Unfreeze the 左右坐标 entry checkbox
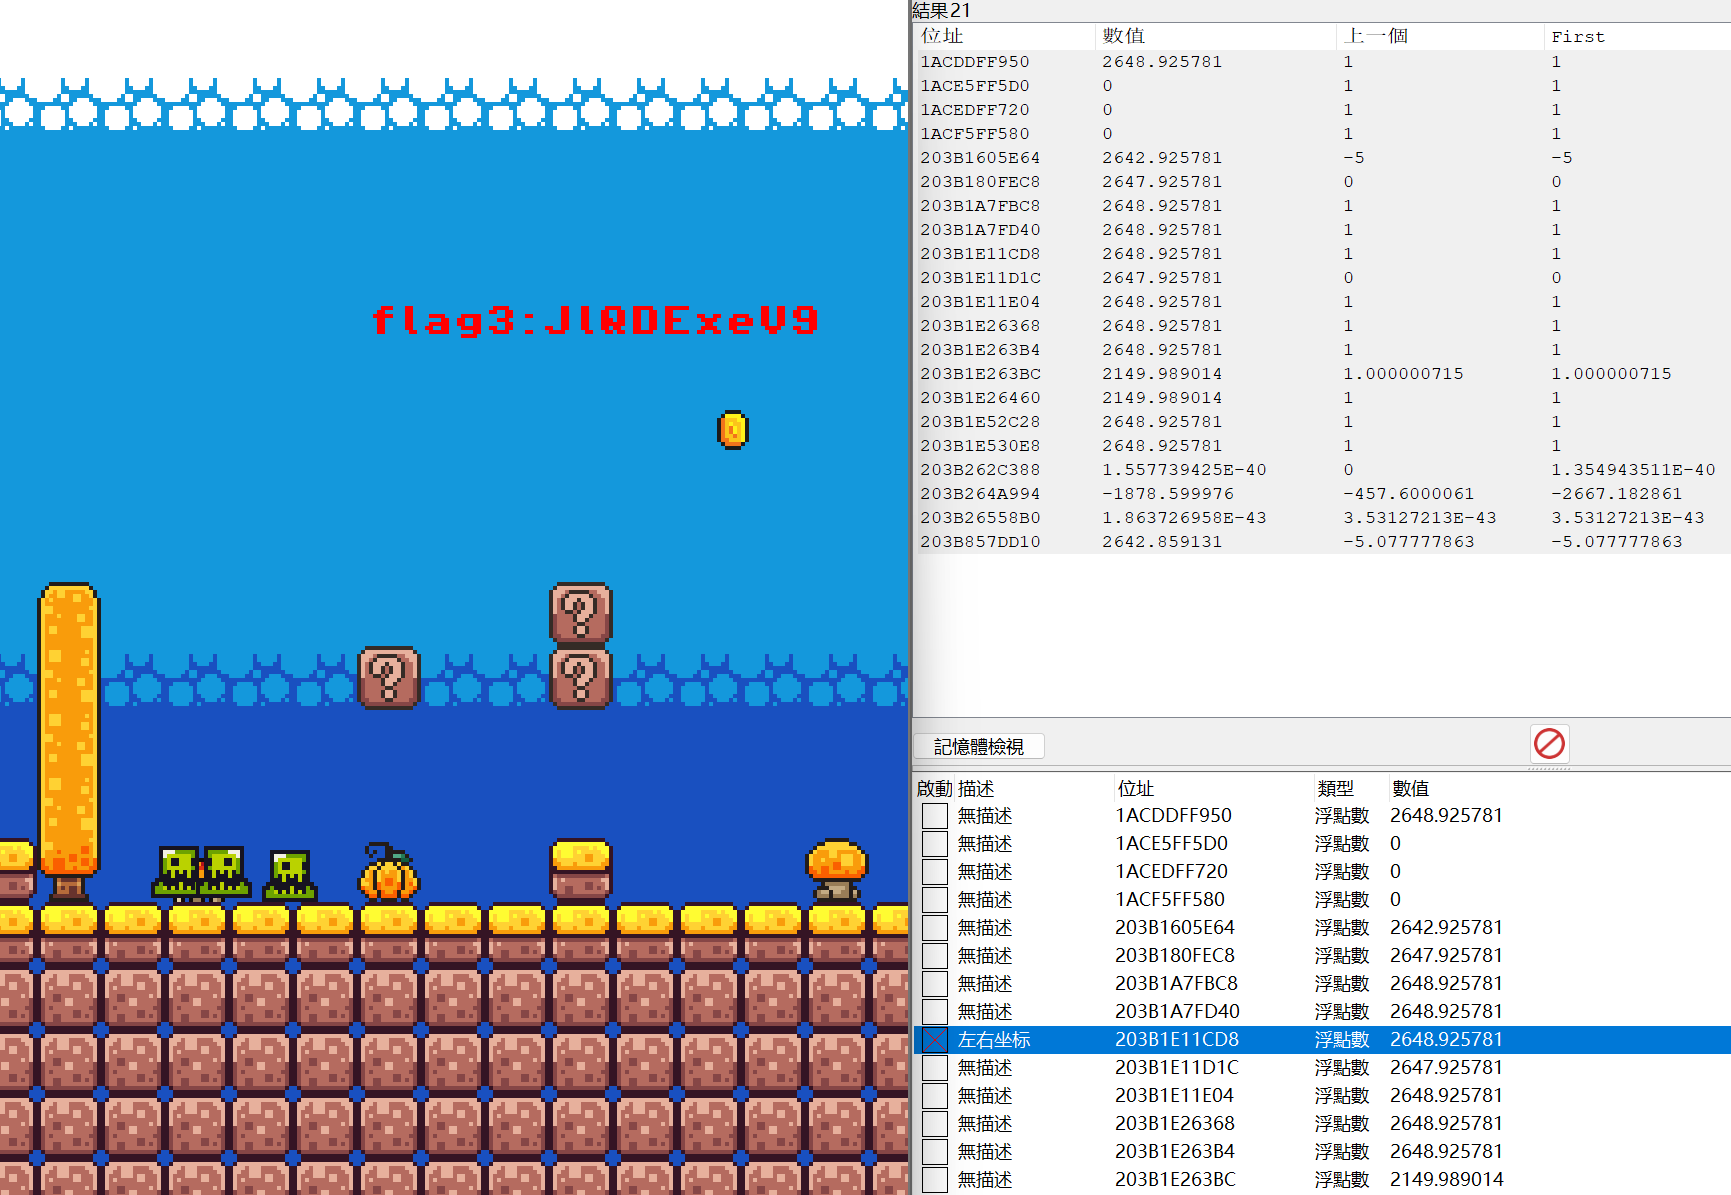 (935, 1040)
